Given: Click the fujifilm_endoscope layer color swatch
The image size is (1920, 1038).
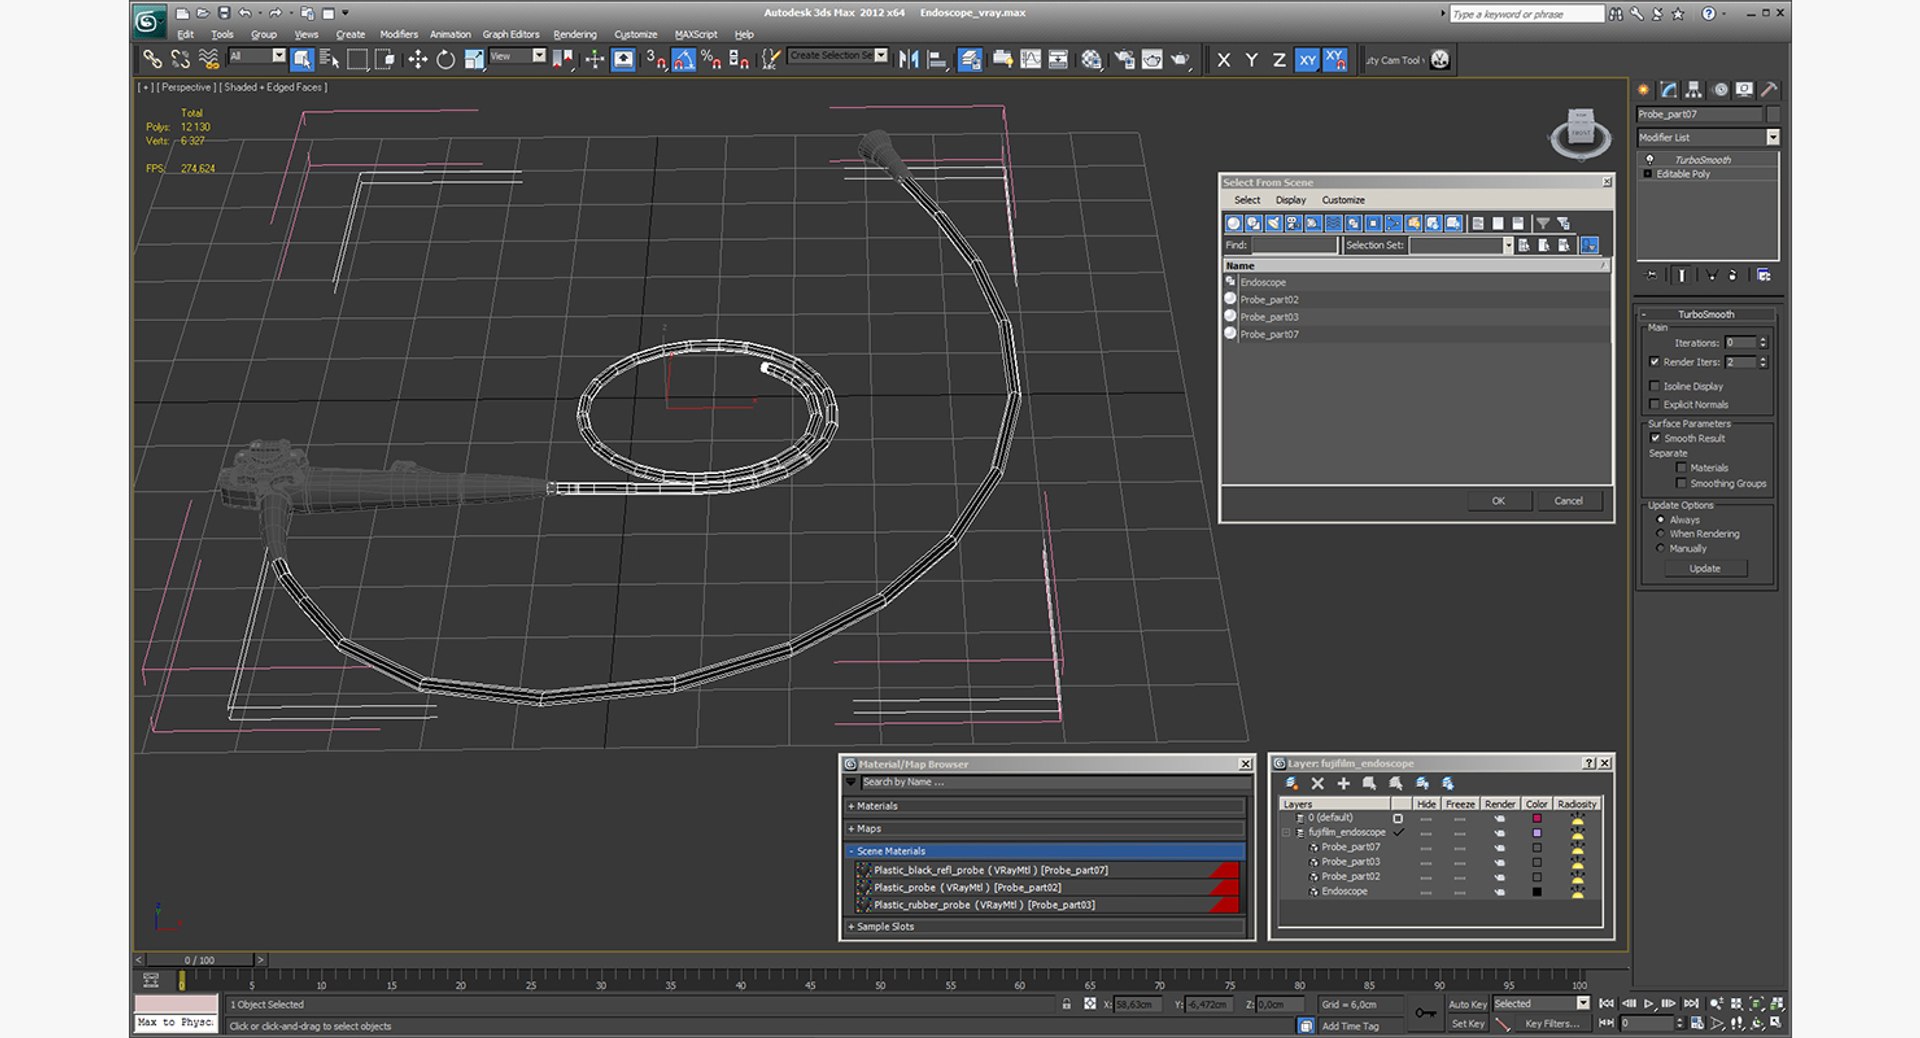Looking at the screenshot, I should pos(1536,832).
